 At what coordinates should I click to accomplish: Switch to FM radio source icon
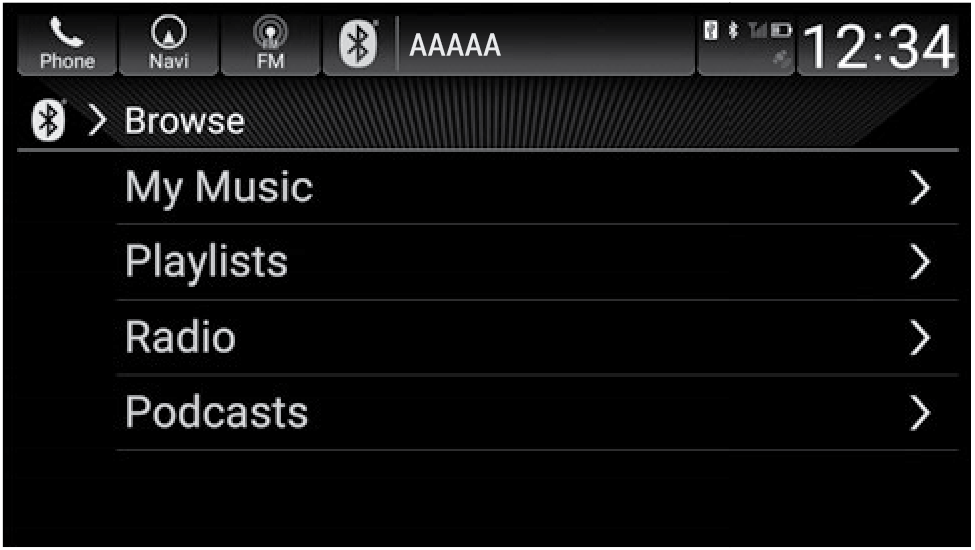click(x=270, y=46)
